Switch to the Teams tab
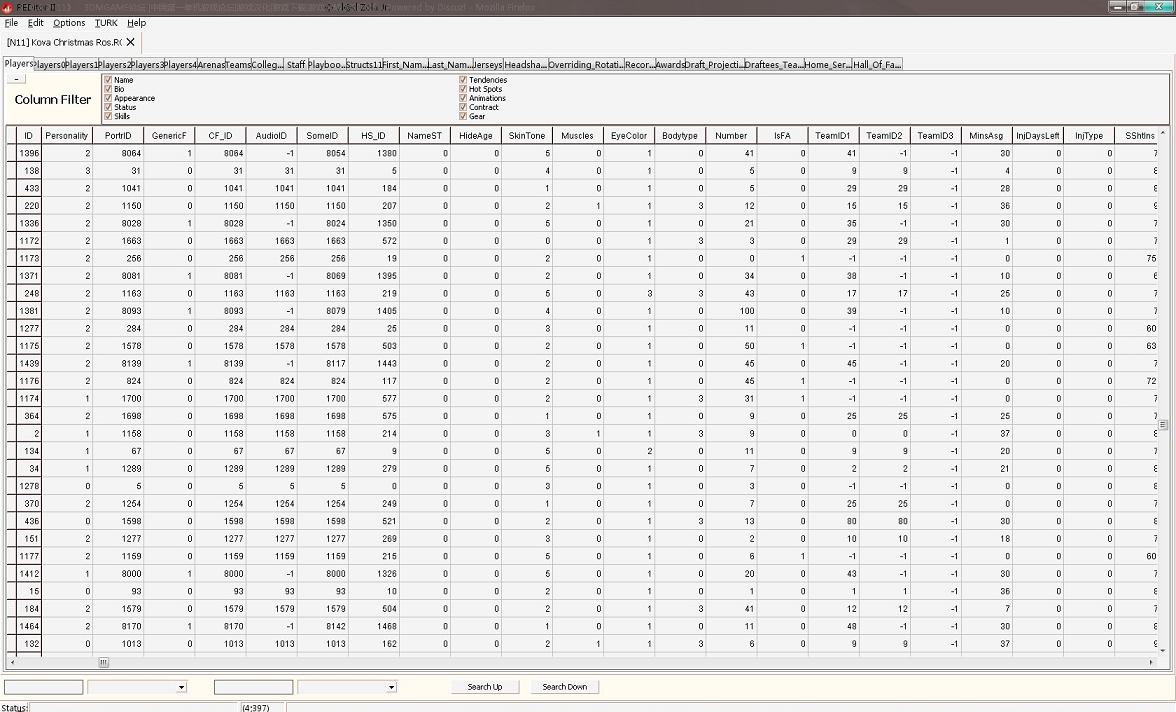 [x=238, y=65]
